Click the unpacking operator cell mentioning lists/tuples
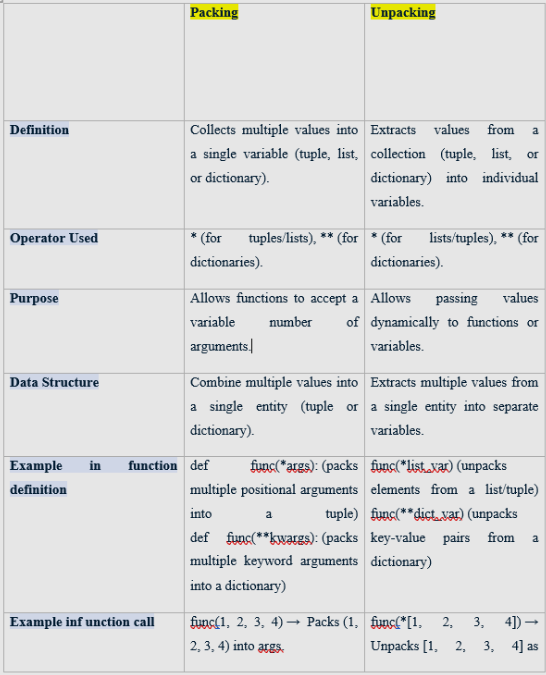Screen dimensions: 546x675 coord(454,250)
